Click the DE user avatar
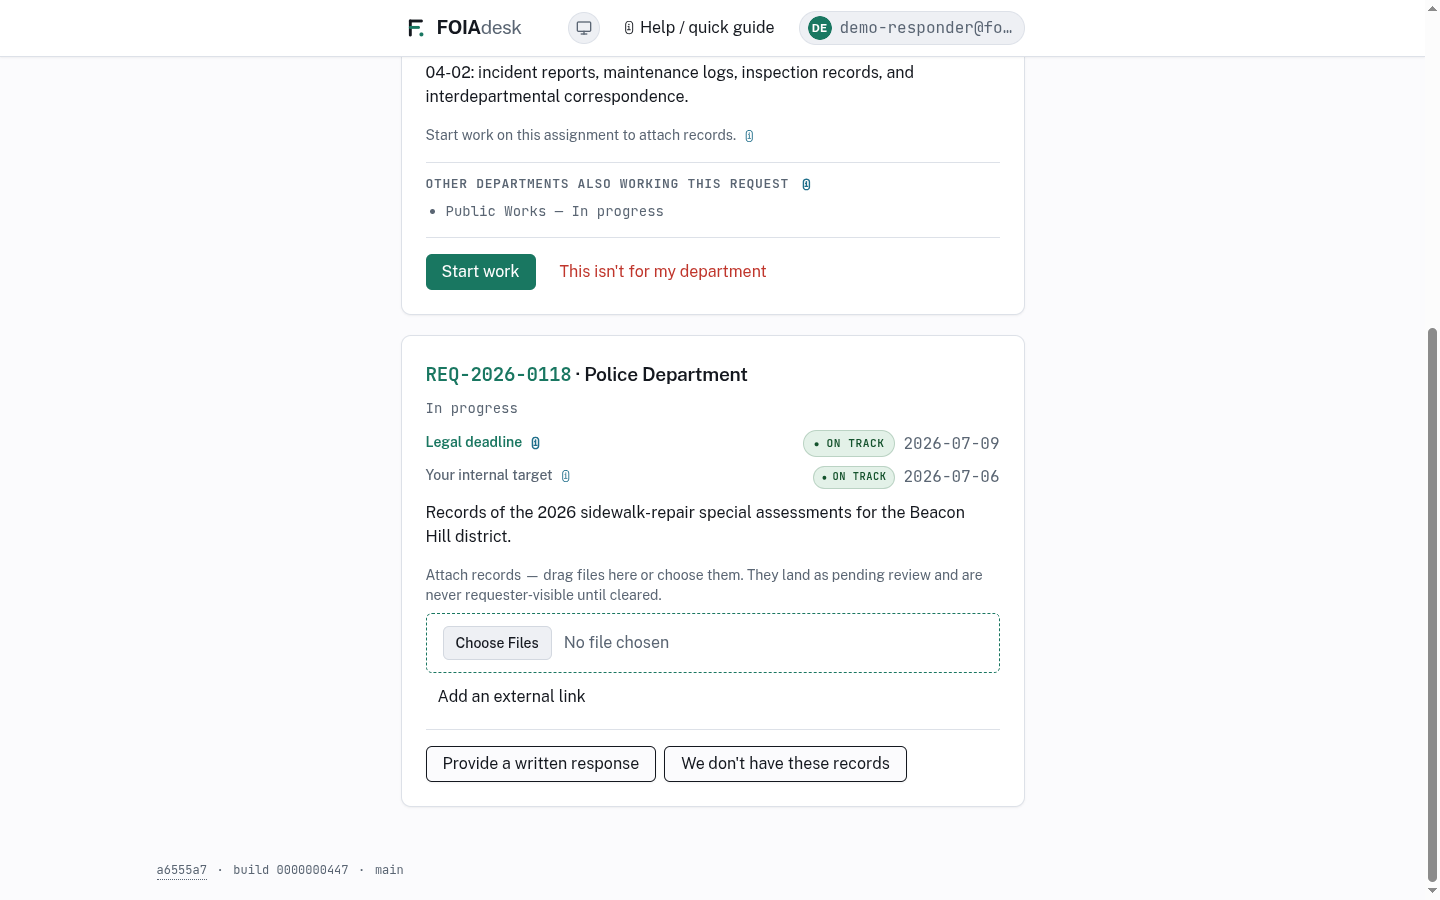The height and width of the screenshot is (900, 1440). coord(820,28)
